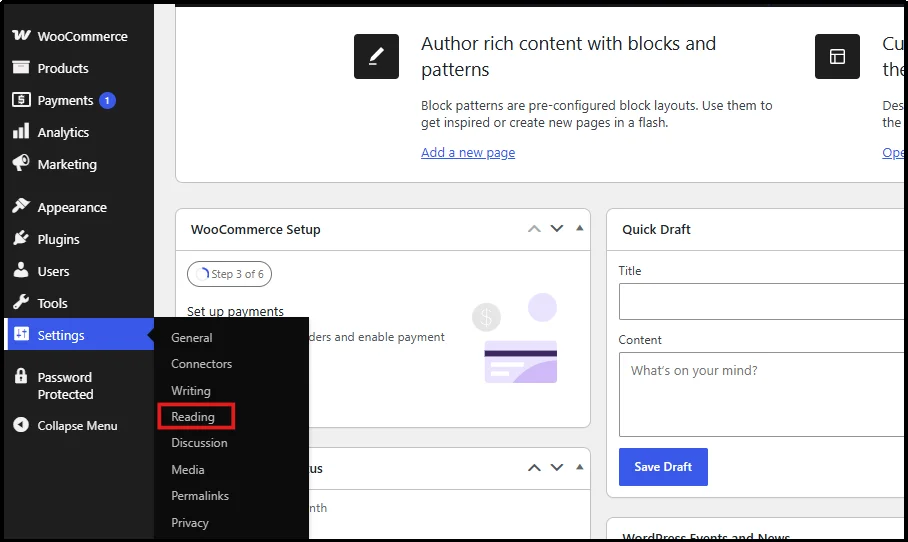The image size is (908, 542).
Task: Click the Quick Draft Title input field
Action: (761, 301)
